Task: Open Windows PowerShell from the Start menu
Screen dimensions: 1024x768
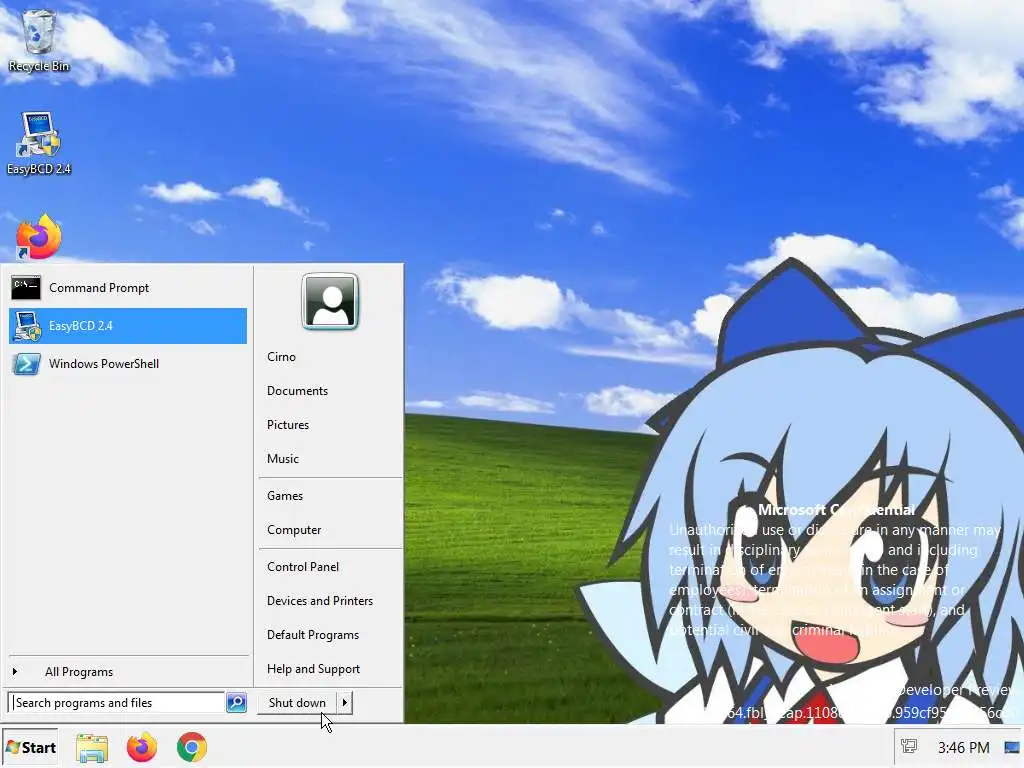Action: coord(128,364)
